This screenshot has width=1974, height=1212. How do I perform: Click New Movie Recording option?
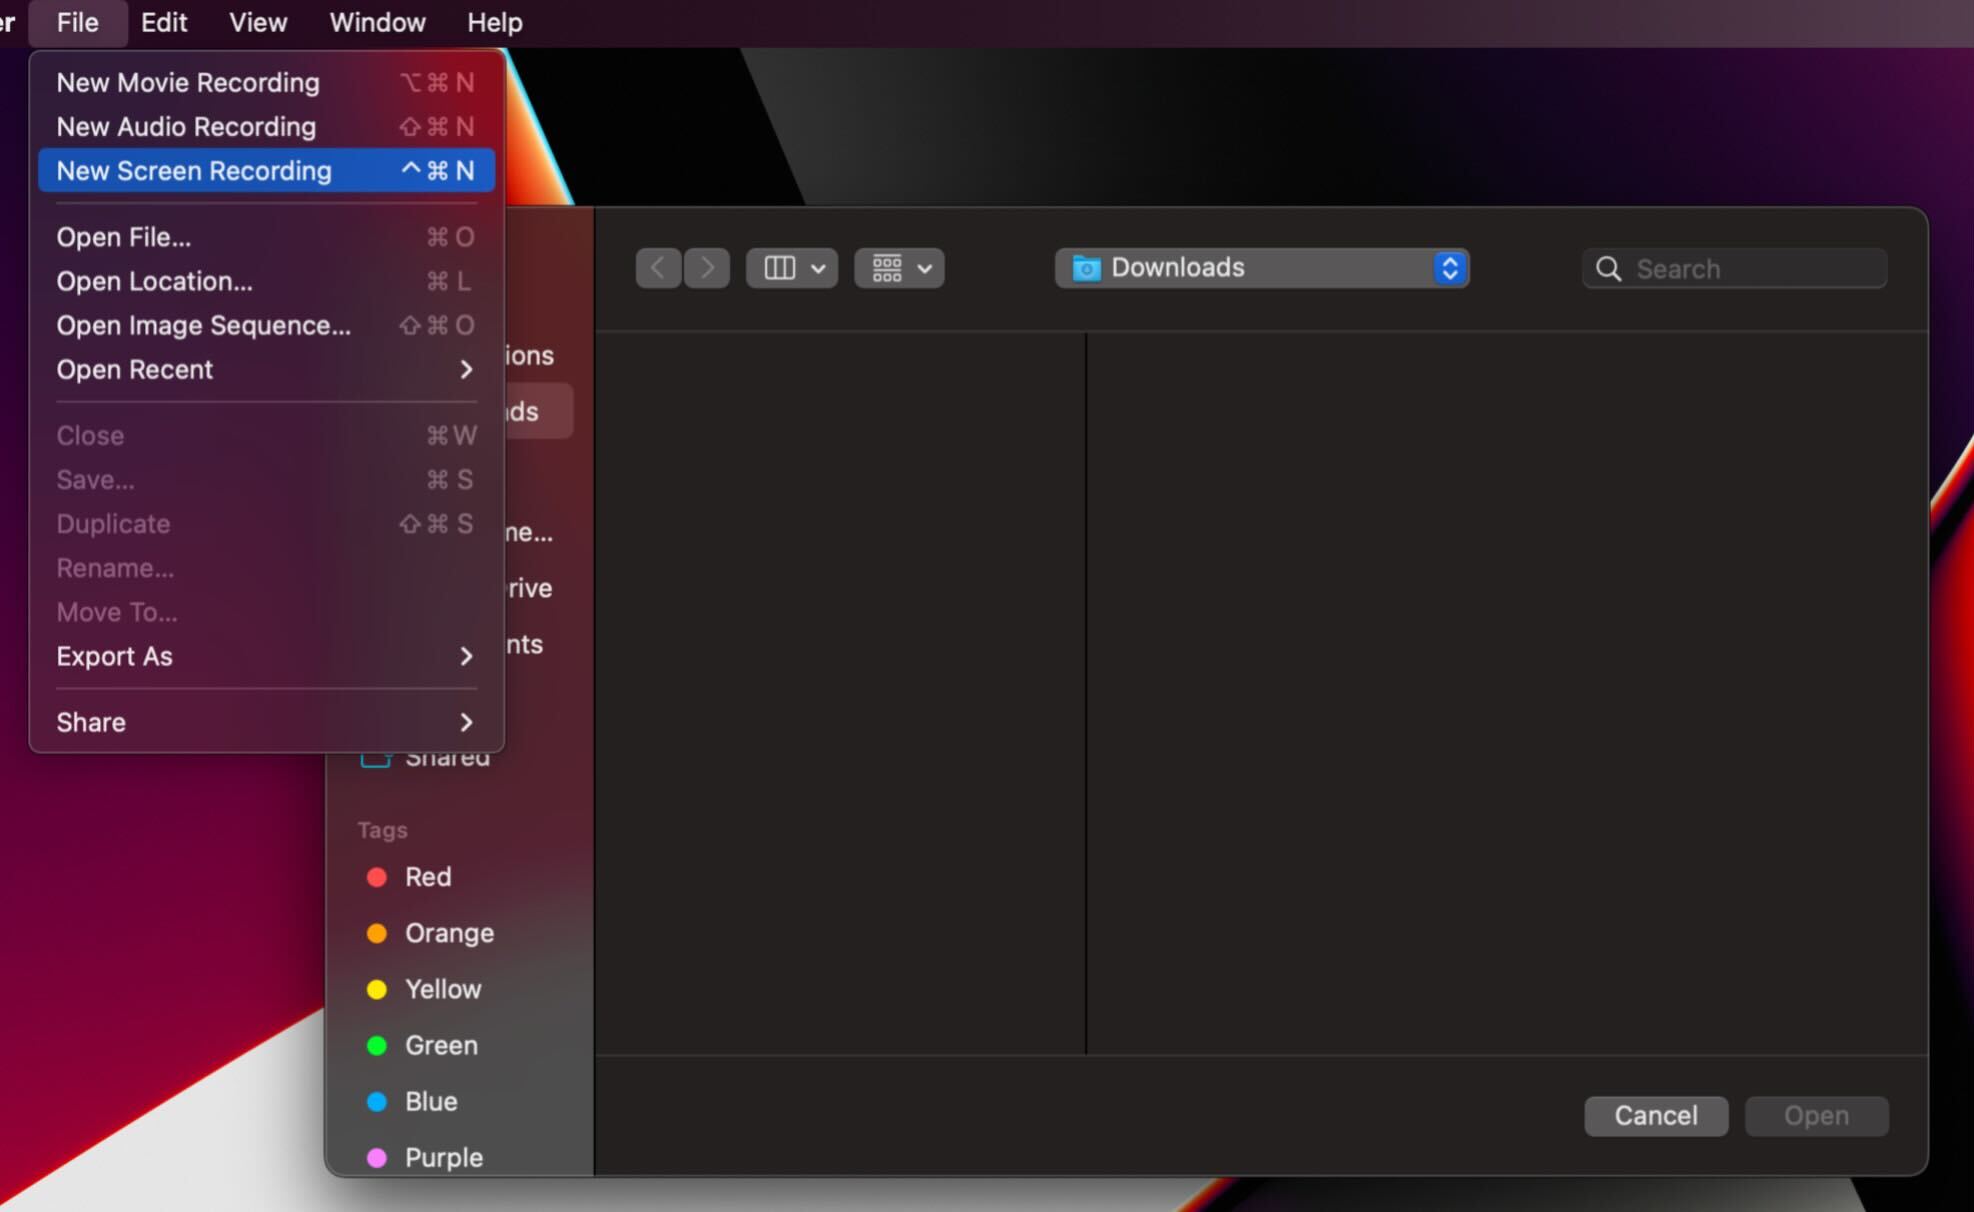[x=186, y=80]
